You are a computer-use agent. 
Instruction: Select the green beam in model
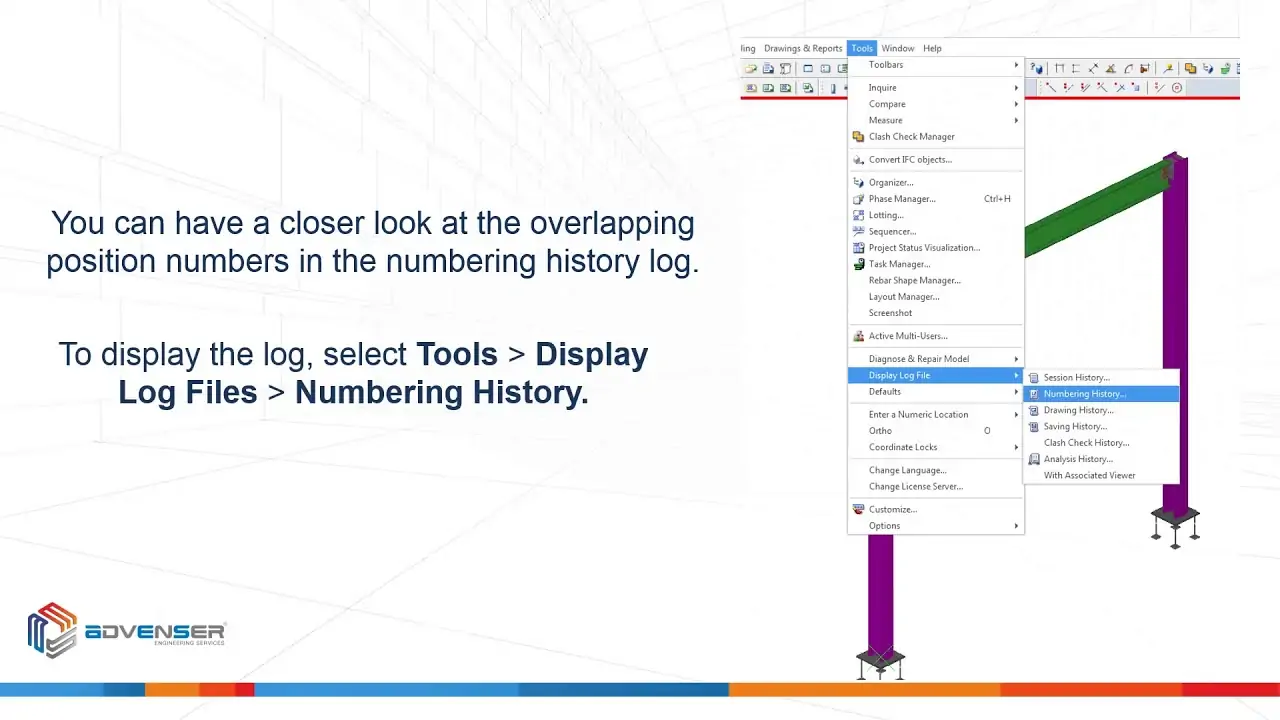[1090, 212]
